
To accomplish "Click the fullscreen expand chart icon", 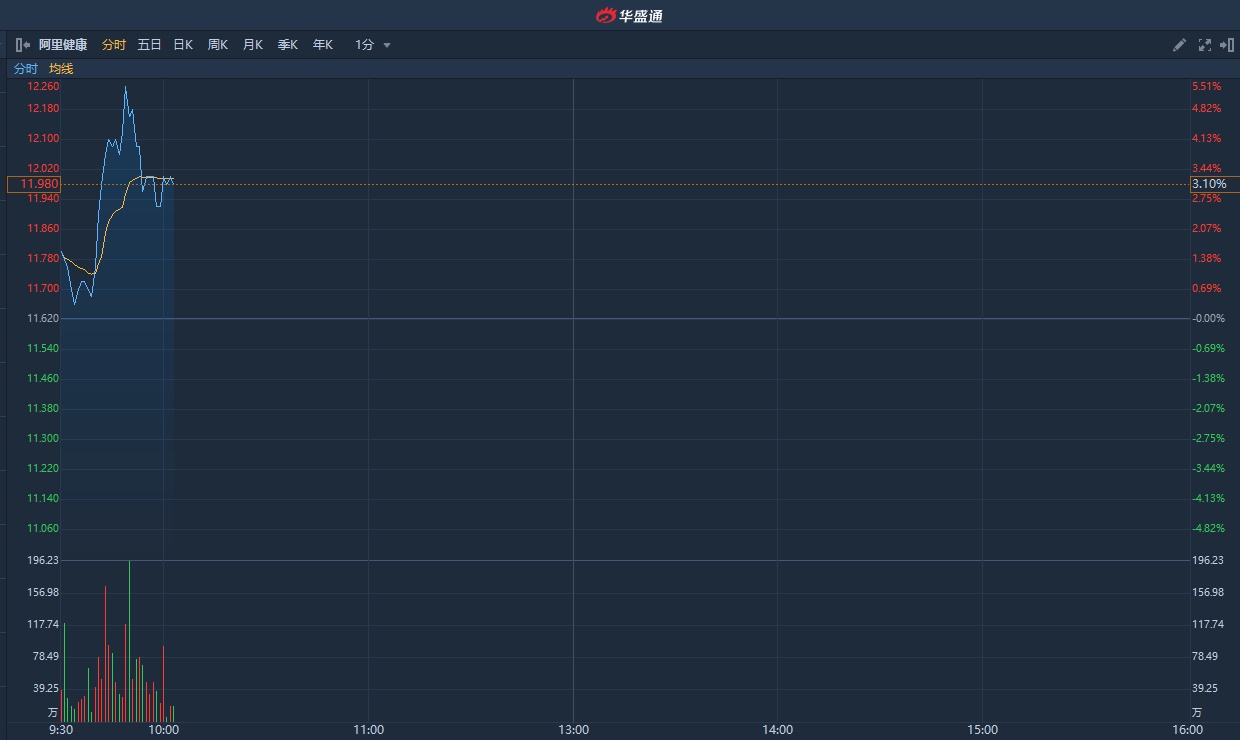I will point(1204,45).
